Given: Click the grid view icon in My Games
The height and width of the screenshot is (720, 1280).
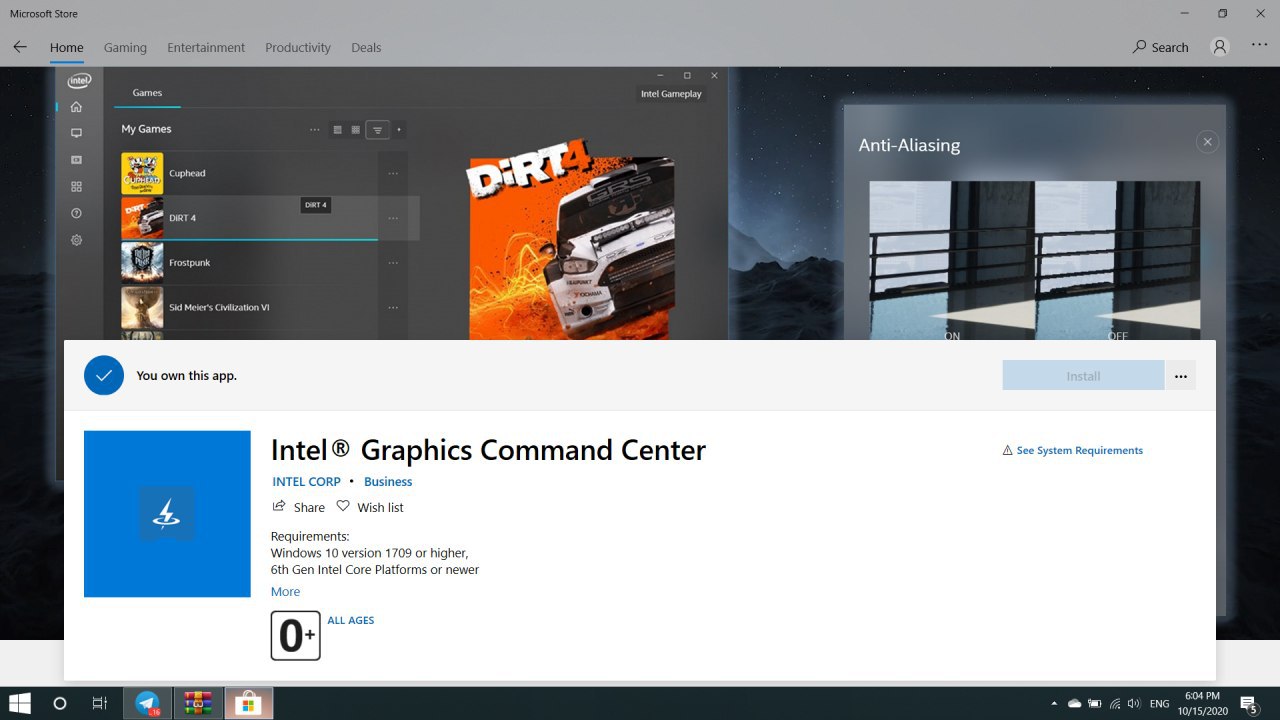Looking at the screenshot, I should 355,129.
